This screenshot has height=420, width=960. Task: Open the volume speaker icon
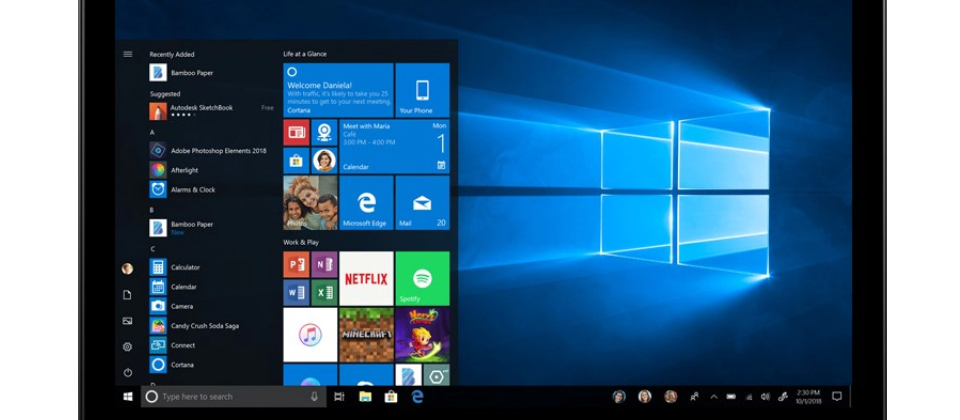765,397
